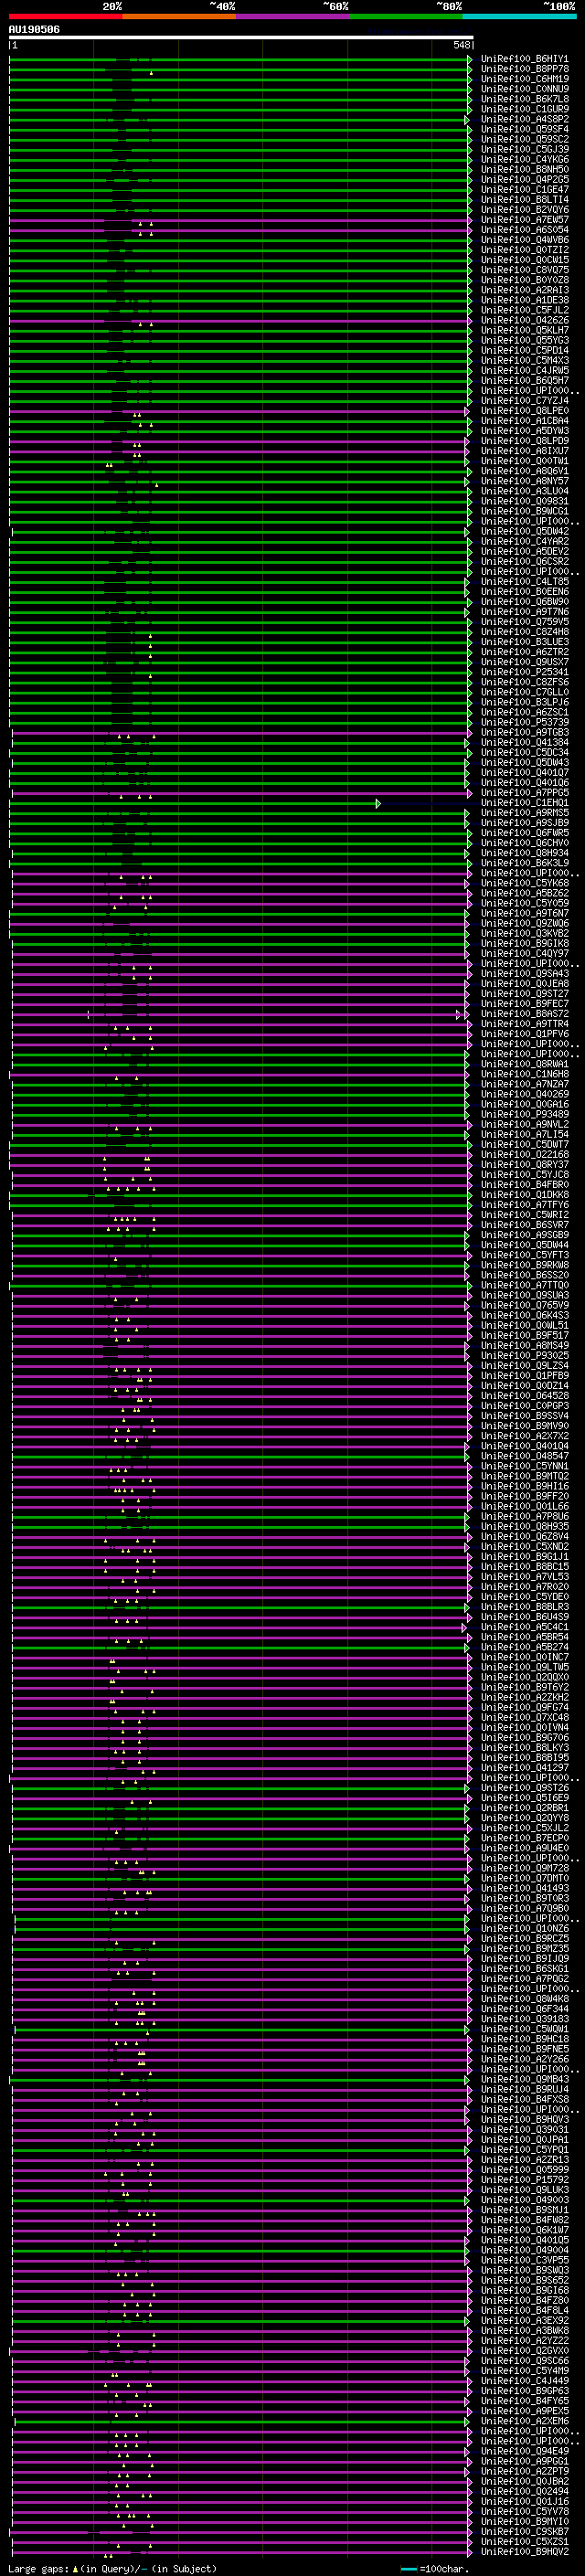Image resolution: width=585 pixels, height=2576 pixels.
Task: Open hit UniRef100_C5PD14
Action: pos(524,351)
